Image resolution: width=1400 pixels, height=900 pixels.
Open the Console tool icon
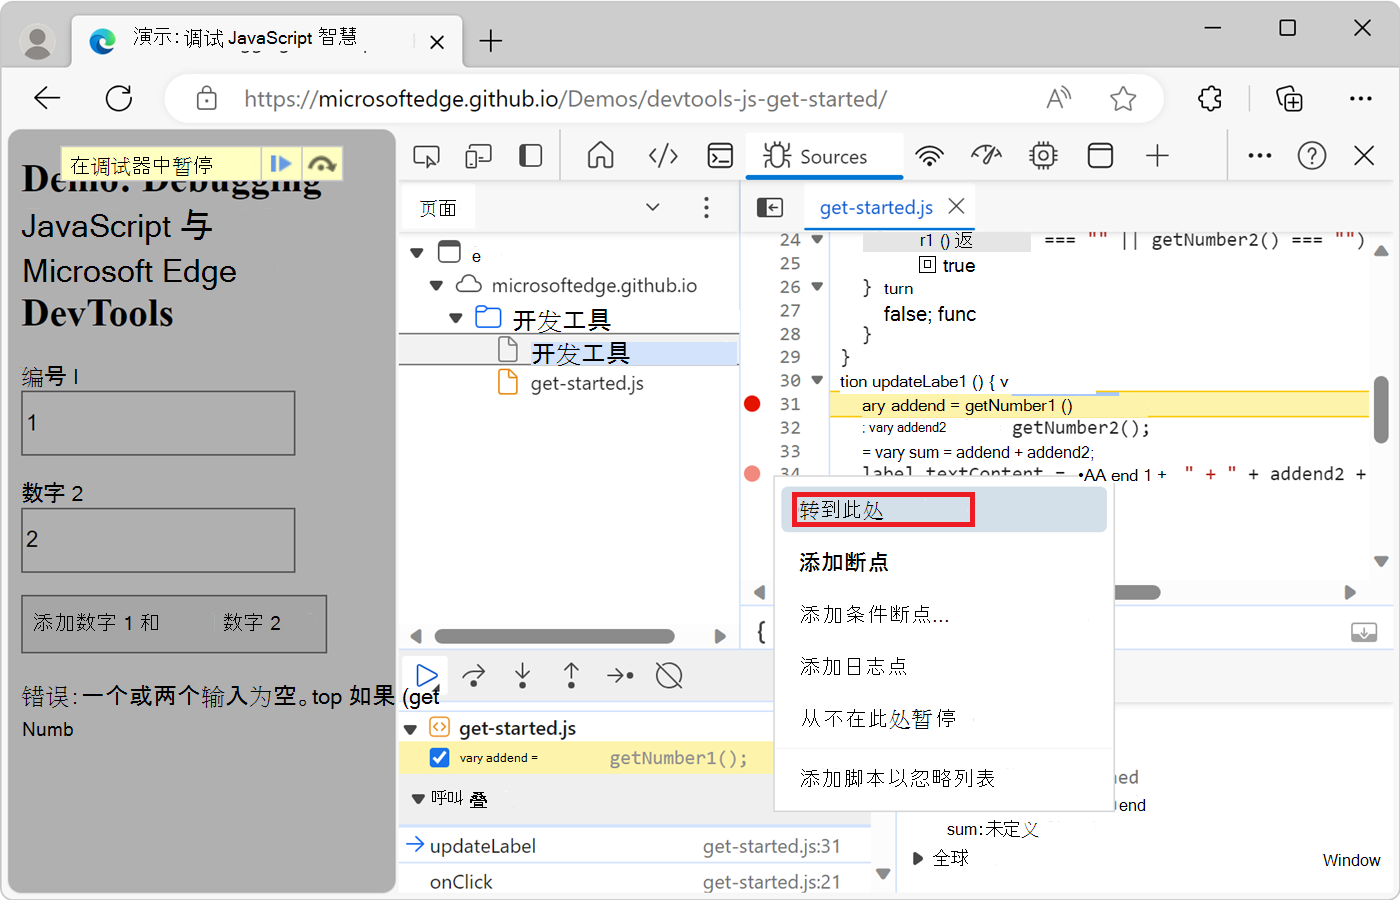pos(719,156)
